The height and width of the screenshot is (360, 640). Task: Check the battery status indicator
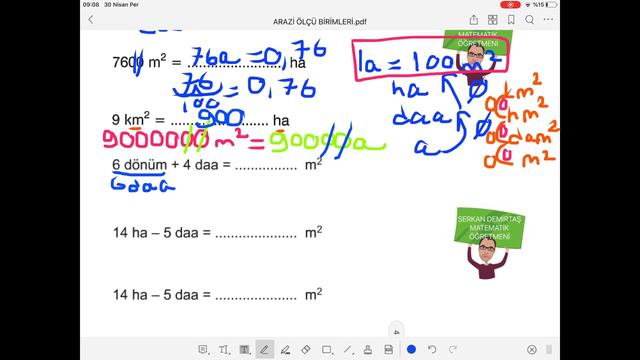pos(551,4)
